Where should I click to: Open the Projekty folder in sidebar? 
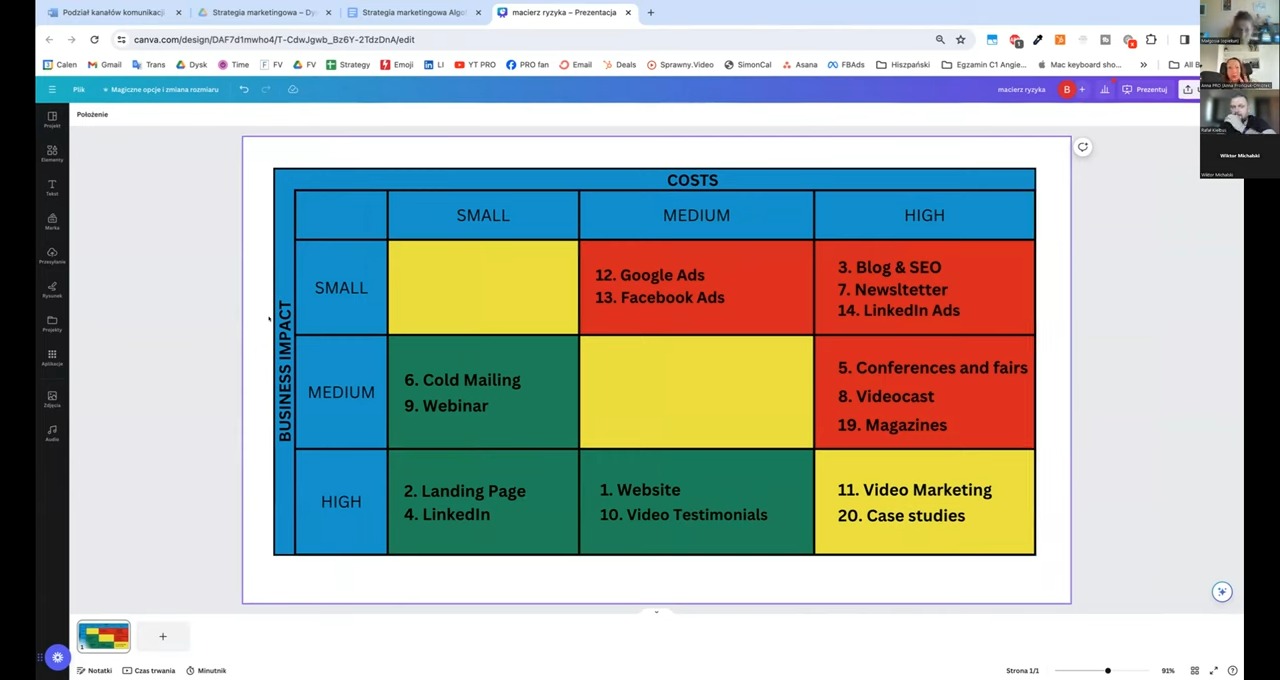coord(52,323)
